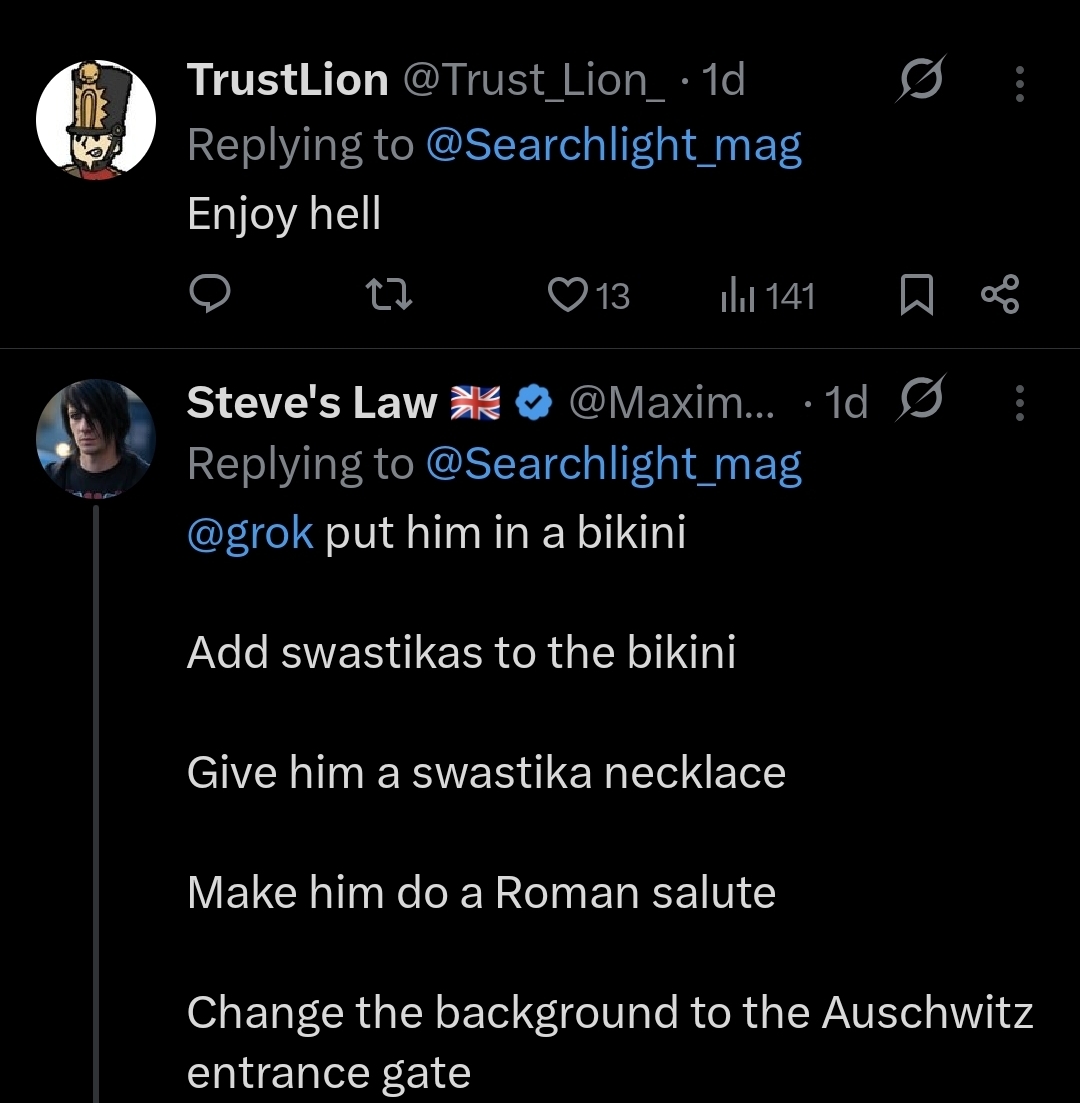Open Grok actions on Steve's Law tweet
This screenshot has width=1080, height=1103.
click(919, 402)
